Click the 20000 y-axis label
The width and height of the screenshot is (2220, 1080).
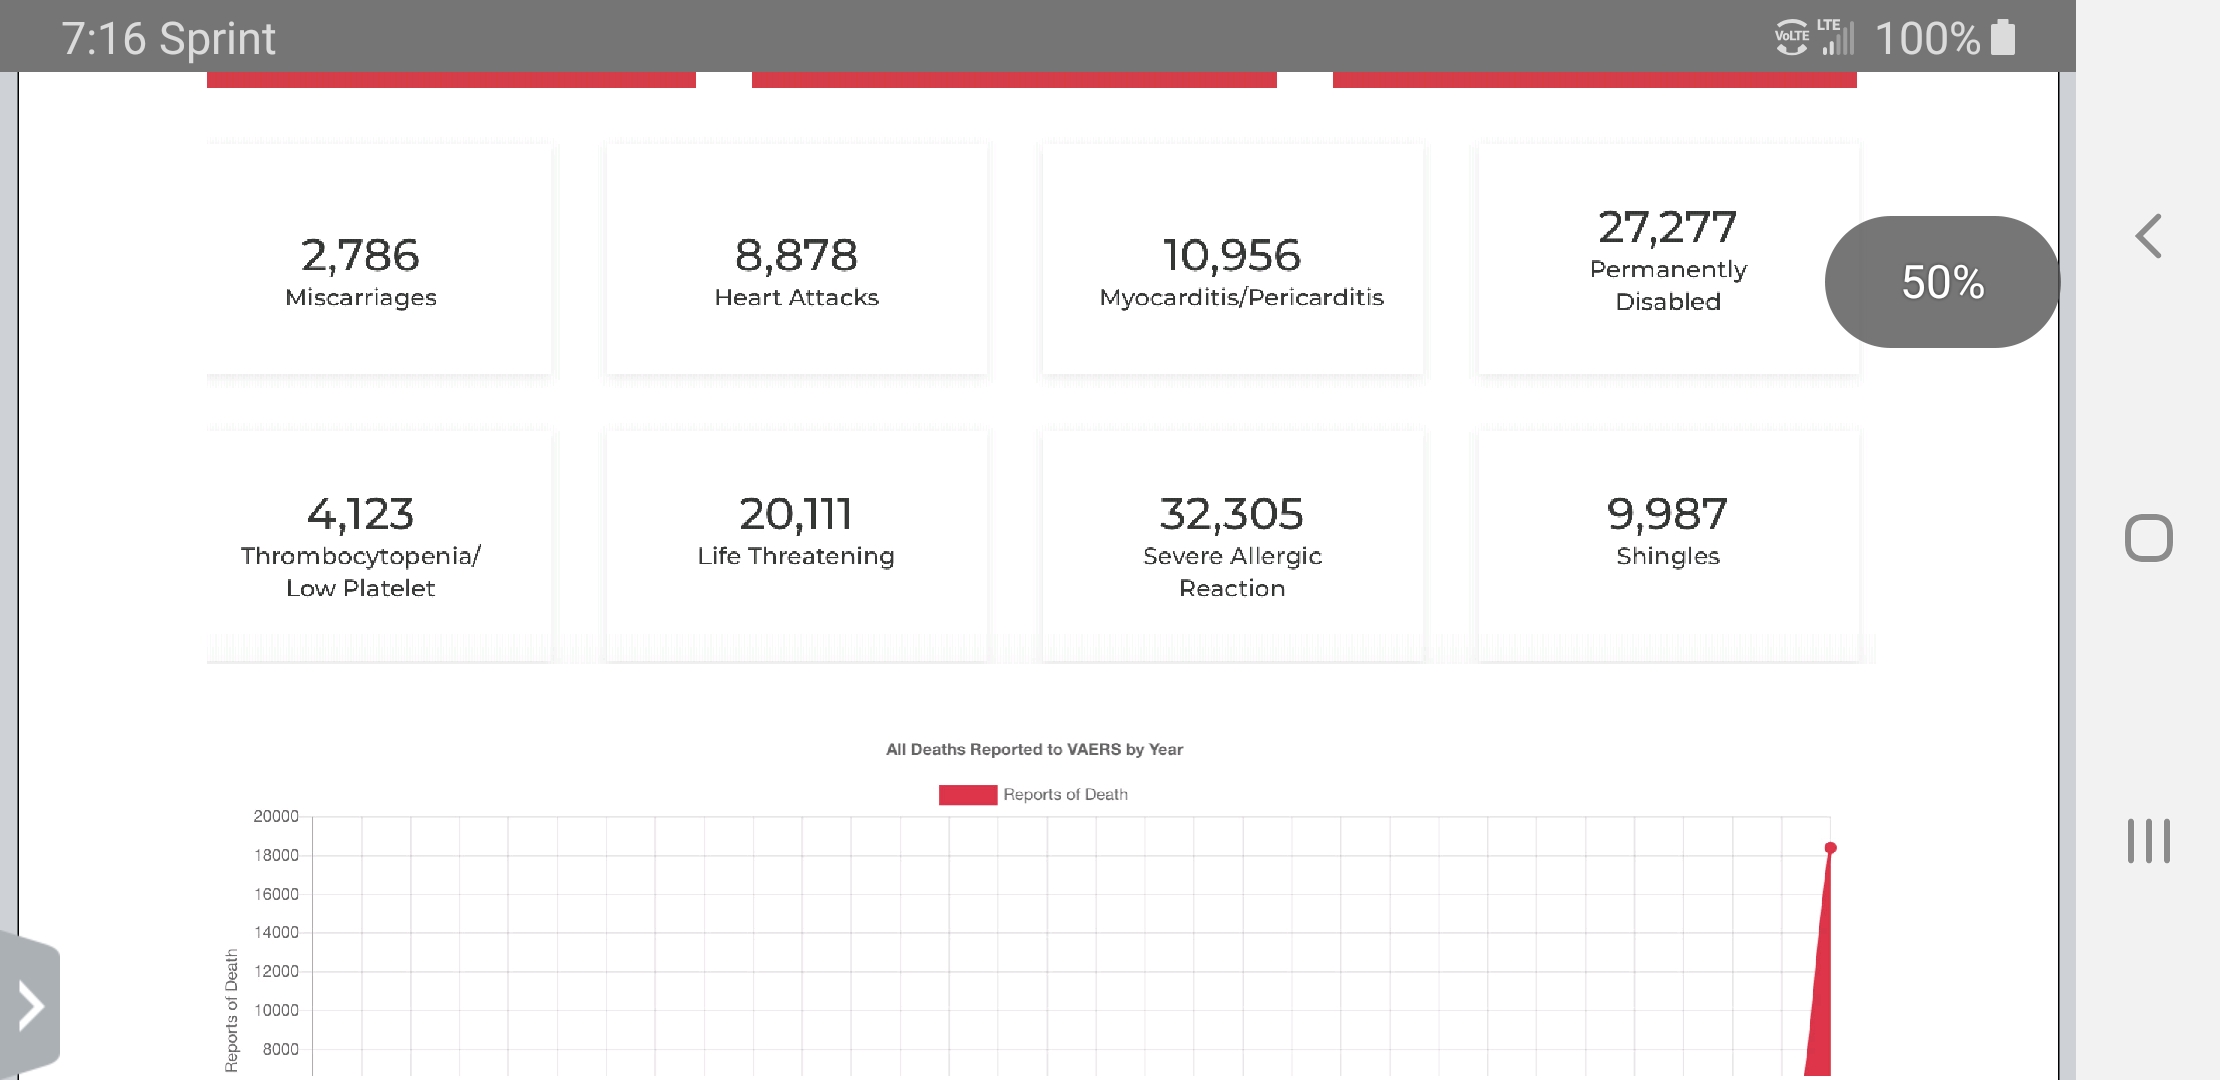pyautogui.click(x=276, y=817)
